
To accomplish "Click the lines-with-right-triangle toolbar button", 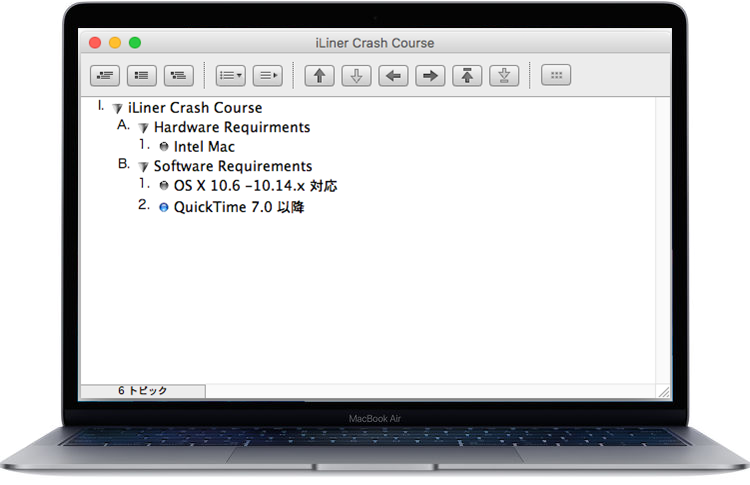I will [x=267, y=76].
